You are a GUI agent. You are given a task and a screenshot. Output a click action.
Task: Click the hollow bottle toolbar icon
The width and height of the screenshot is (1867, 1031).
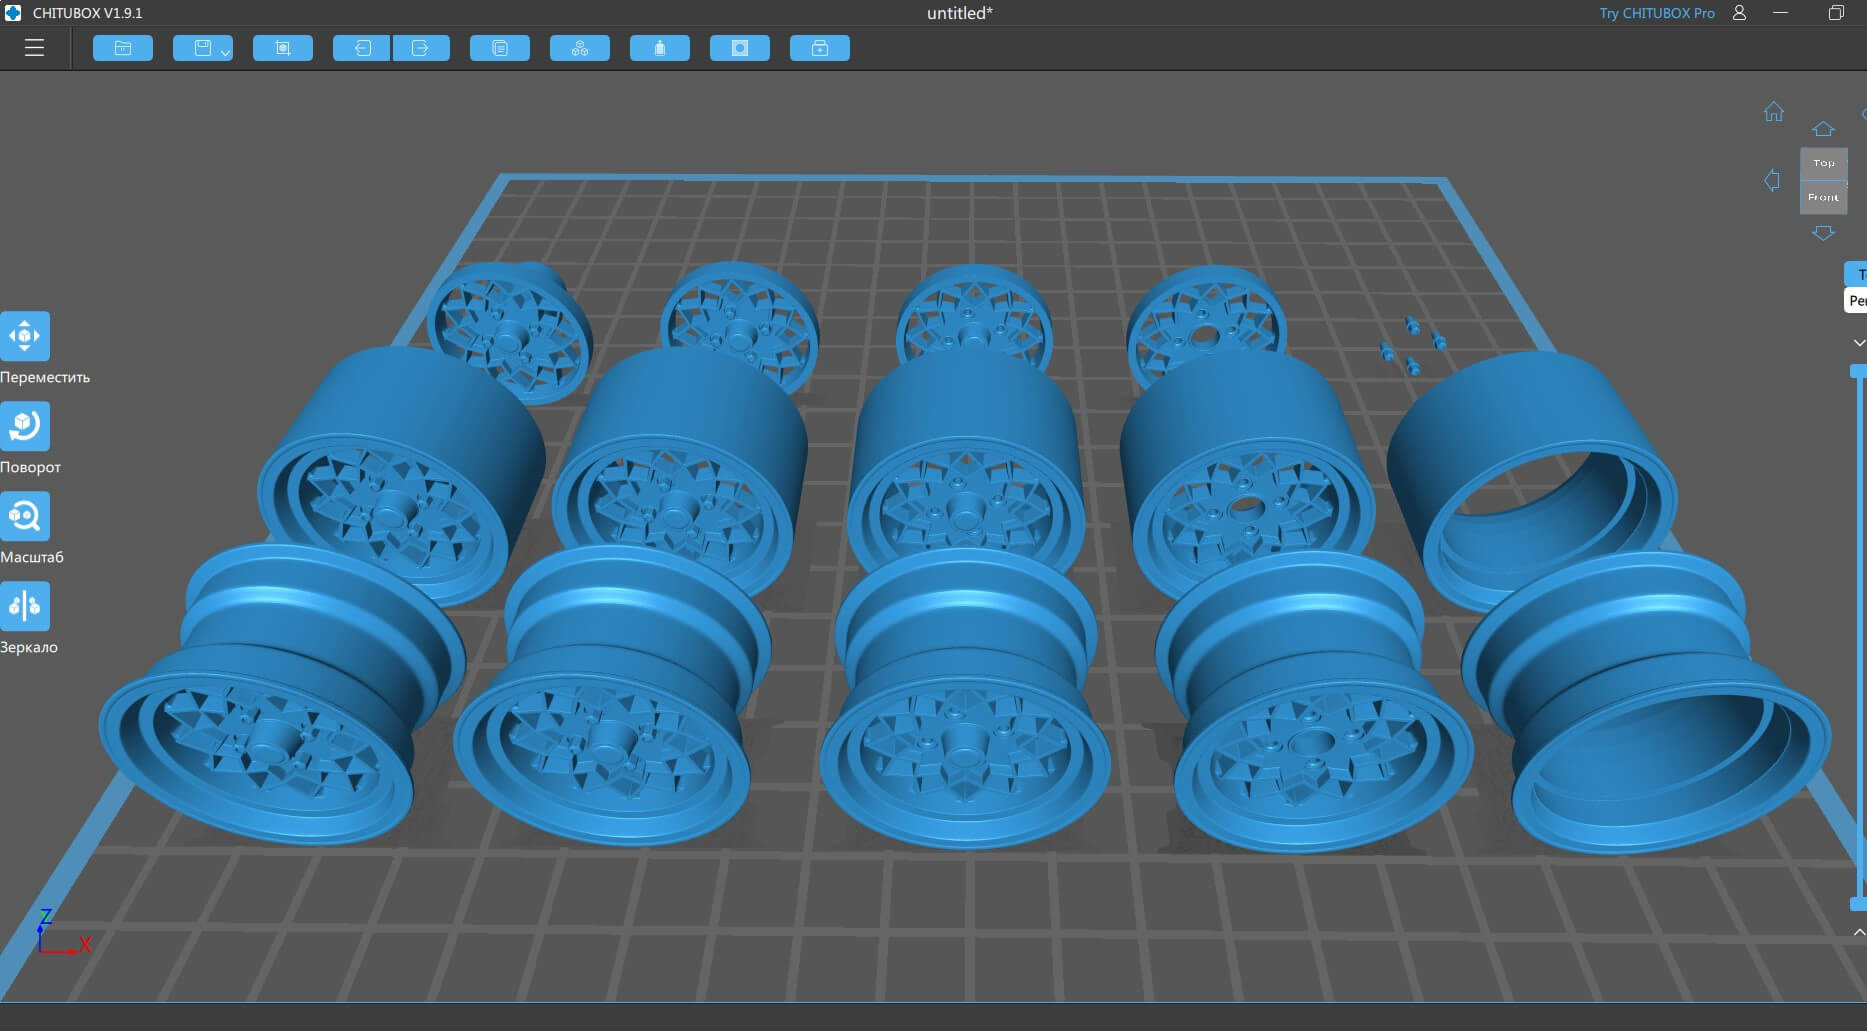click(x=660, y=48)
